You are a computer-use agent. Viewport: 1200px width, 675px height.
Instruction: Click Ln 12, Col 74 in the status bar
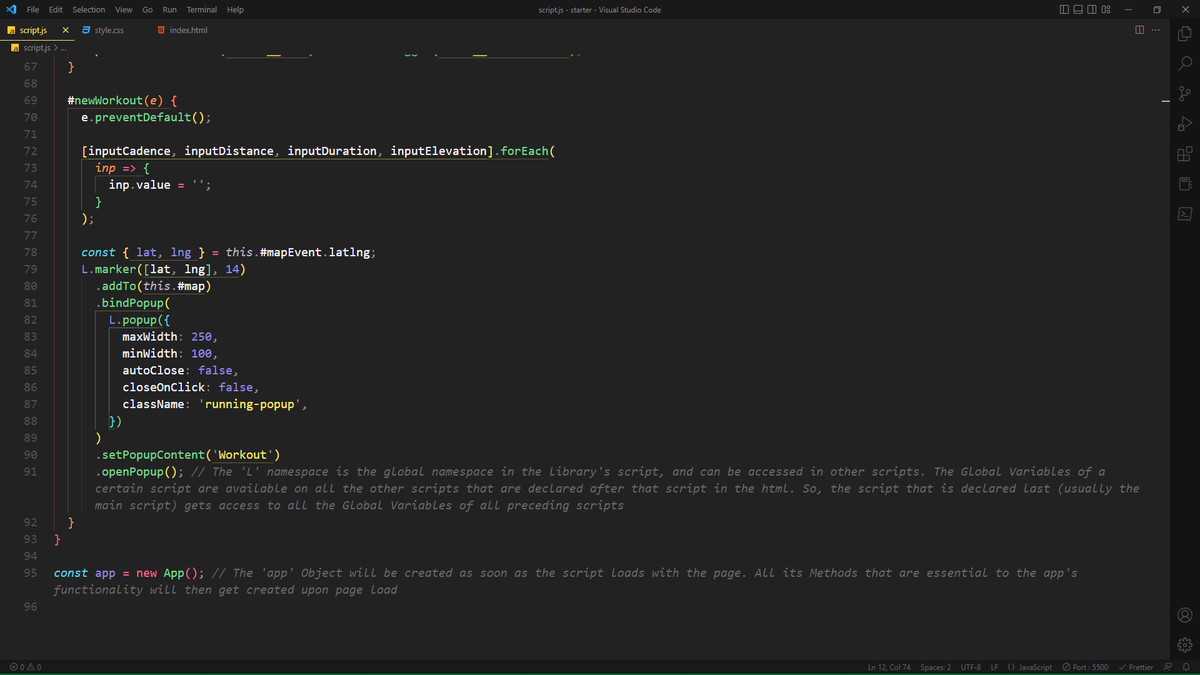pyautogui.click(x=889, y=667)
